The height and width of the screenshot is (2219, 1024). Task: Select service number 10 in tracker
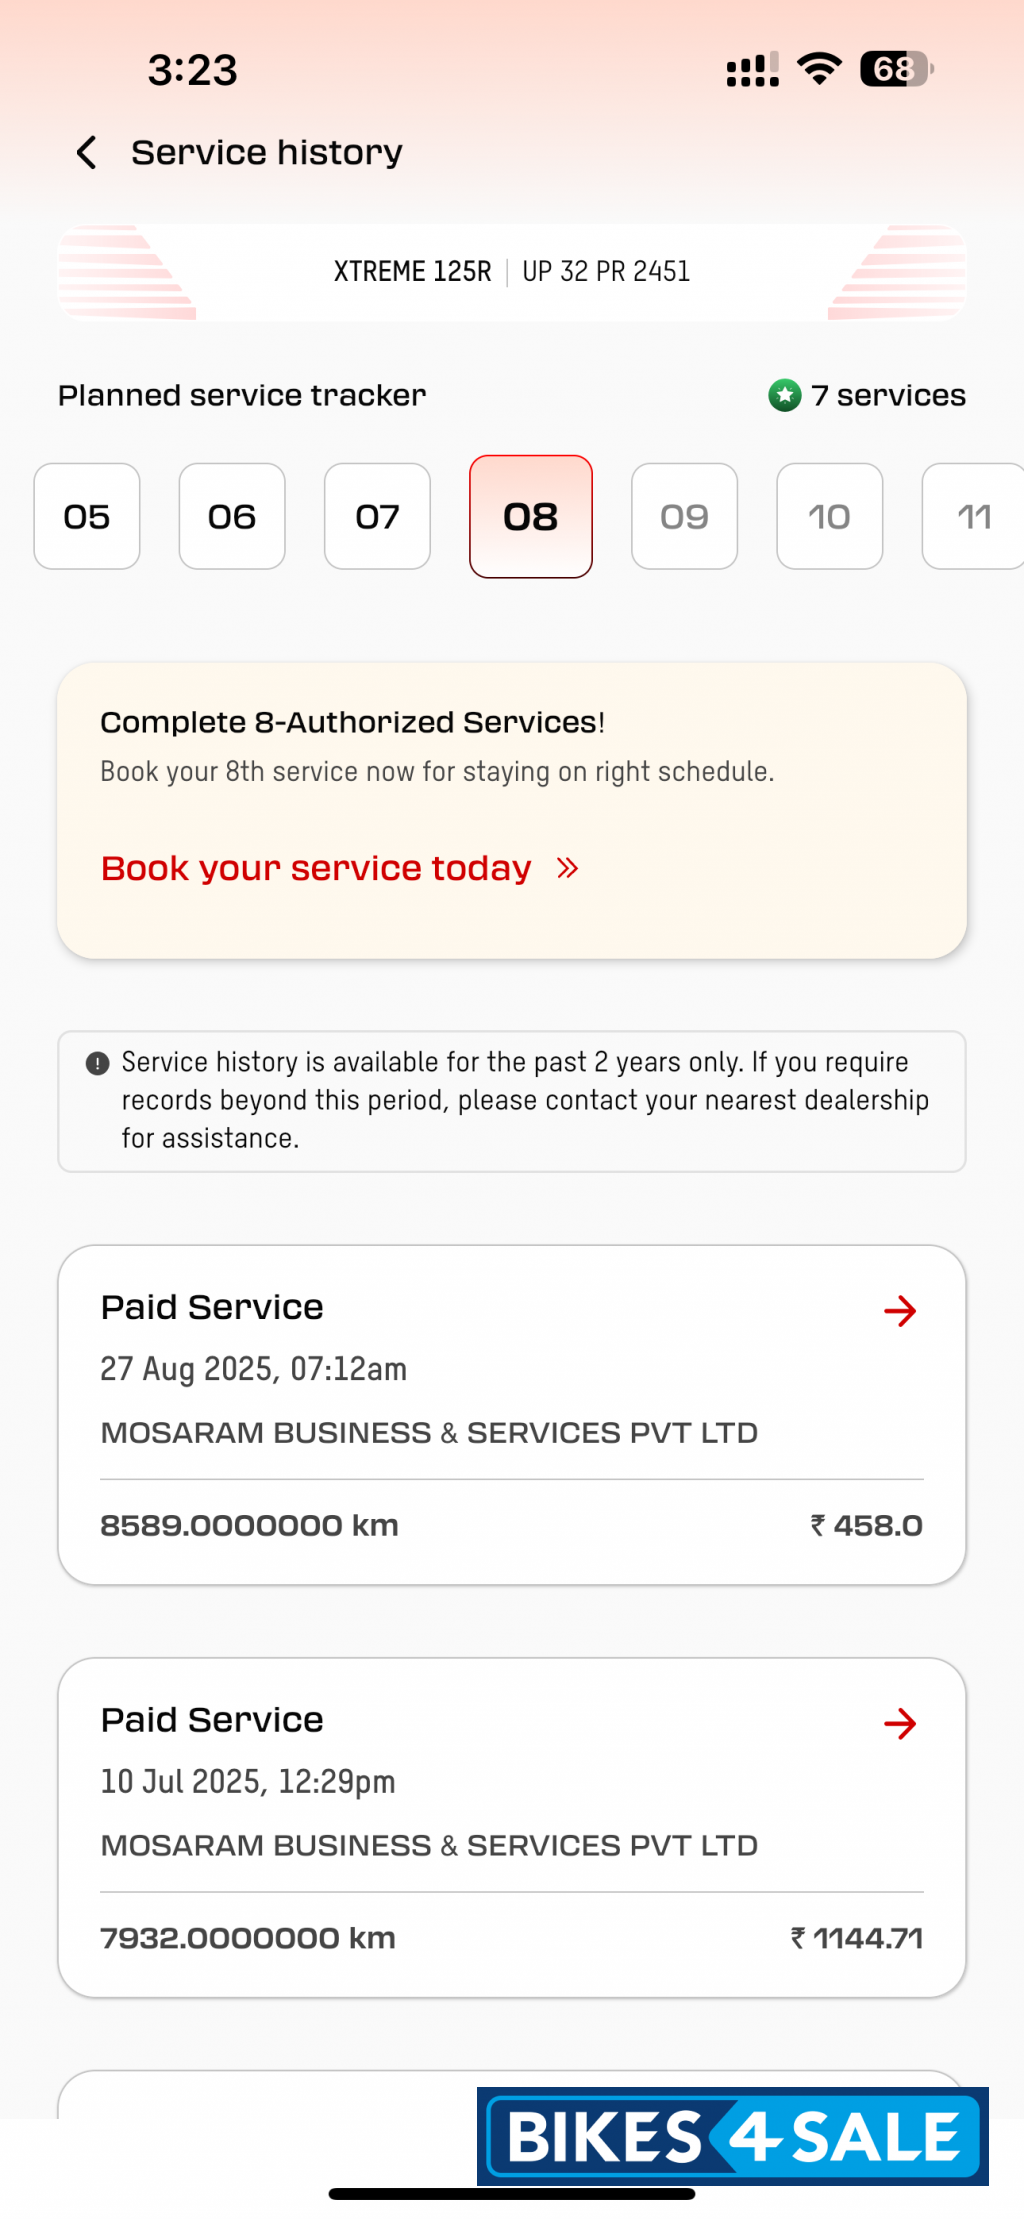point(829,517)
